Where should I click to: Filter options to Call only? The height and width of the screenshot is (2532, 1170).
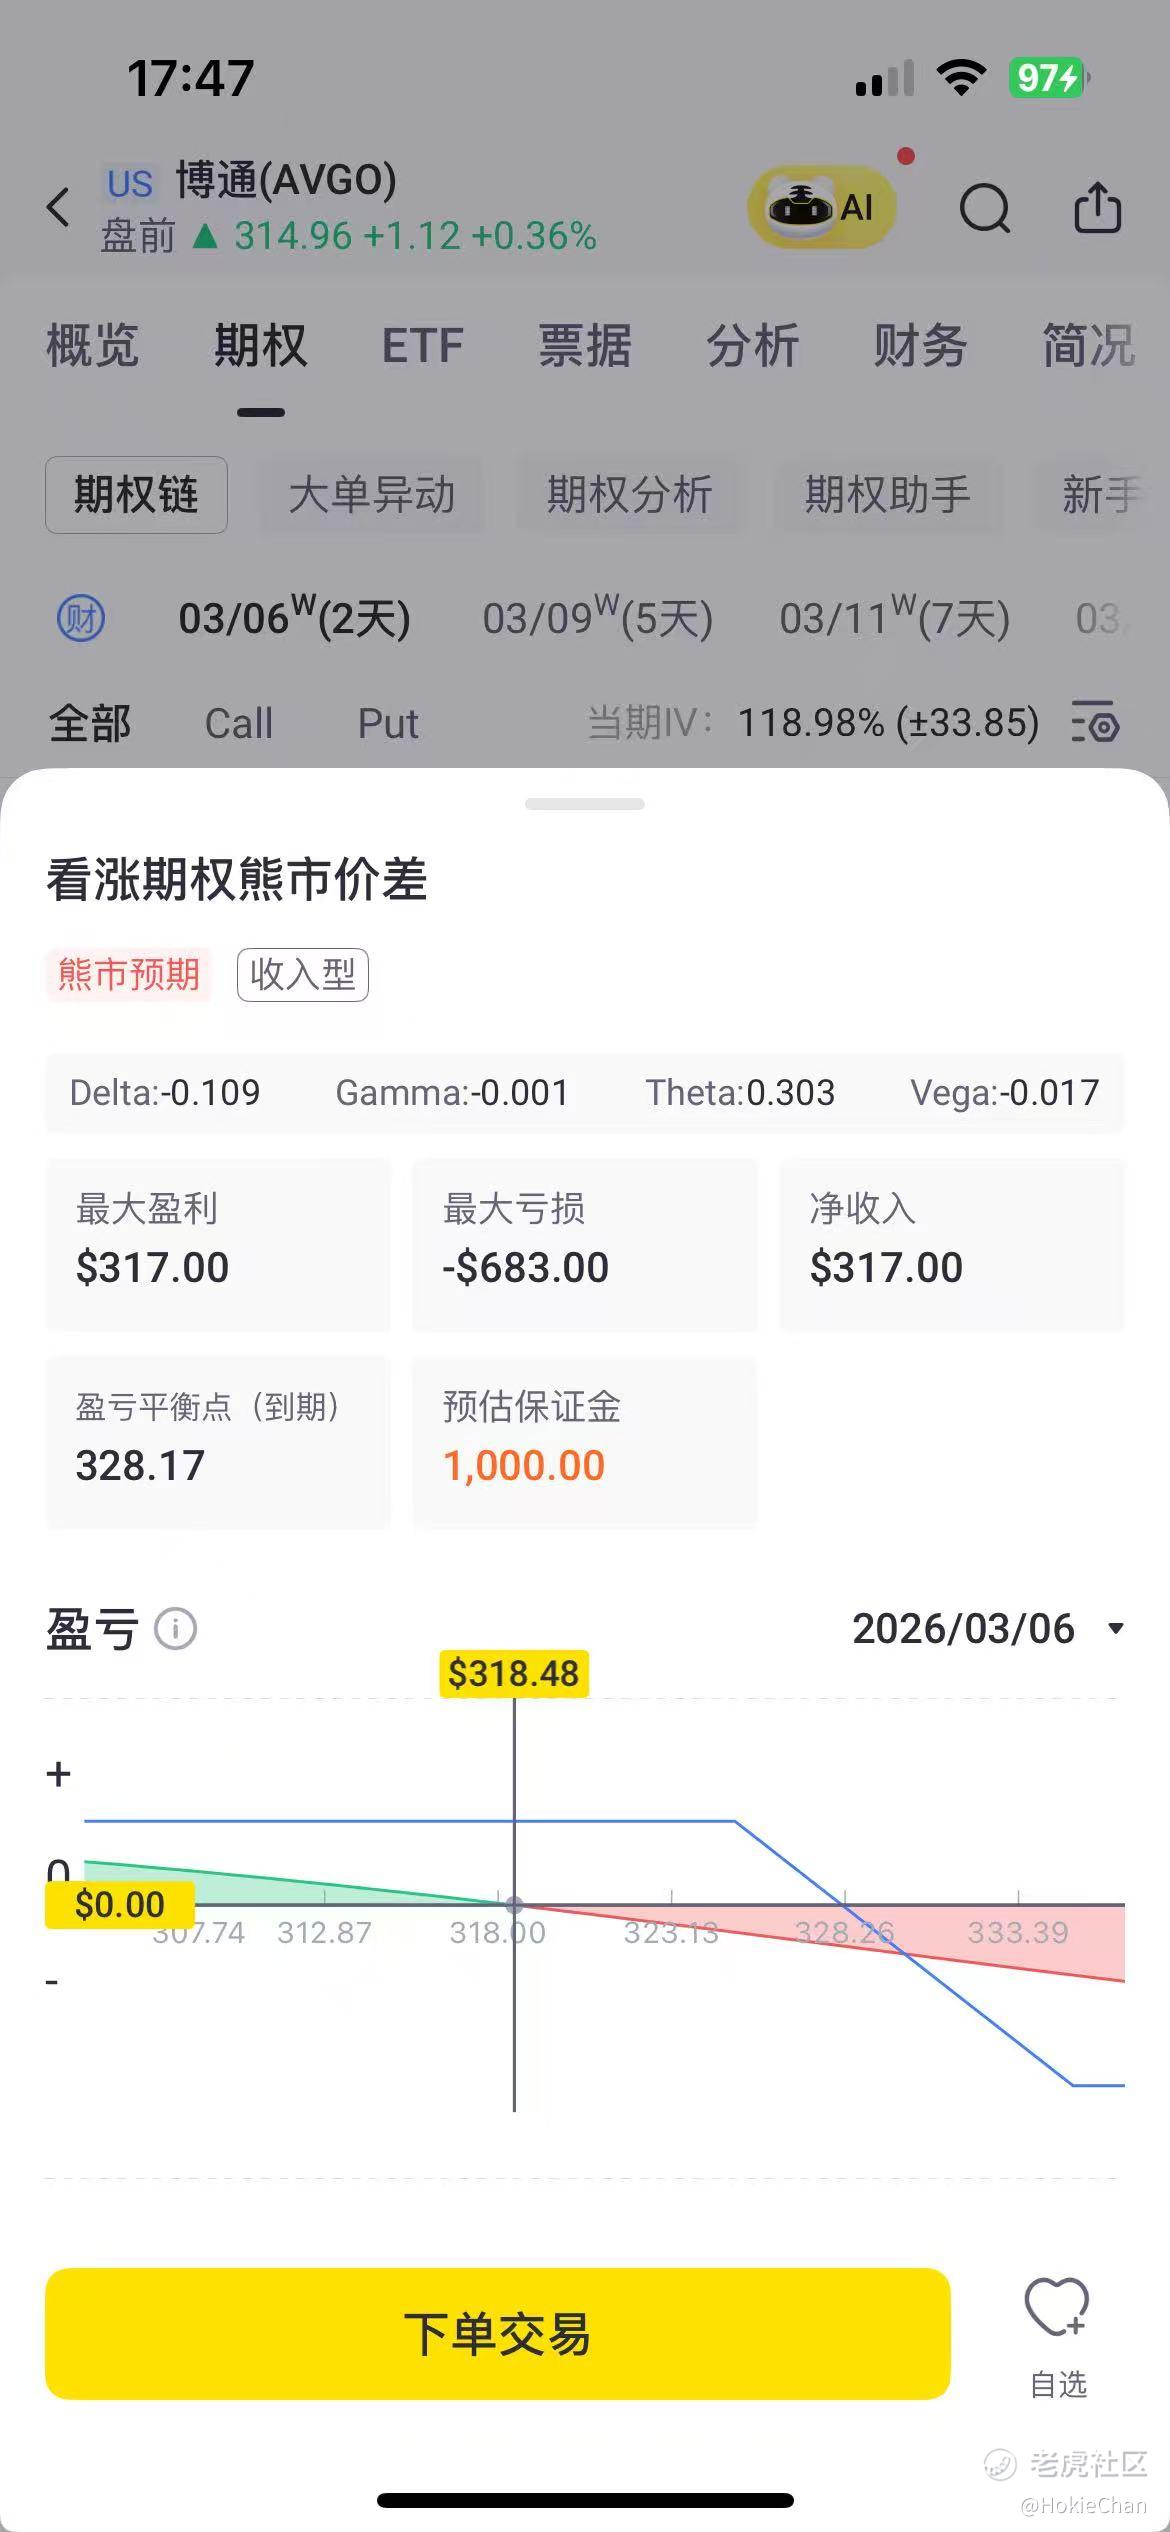click(238, 723)
